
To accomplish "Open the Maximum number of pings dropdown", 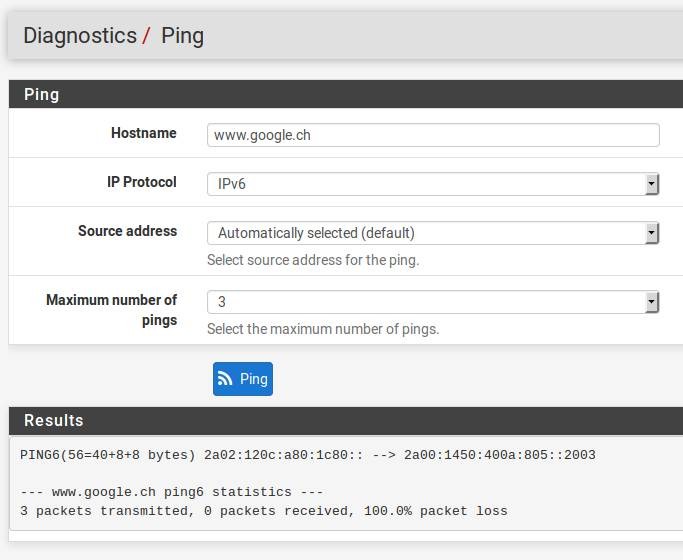I will [x=432, y=301].
